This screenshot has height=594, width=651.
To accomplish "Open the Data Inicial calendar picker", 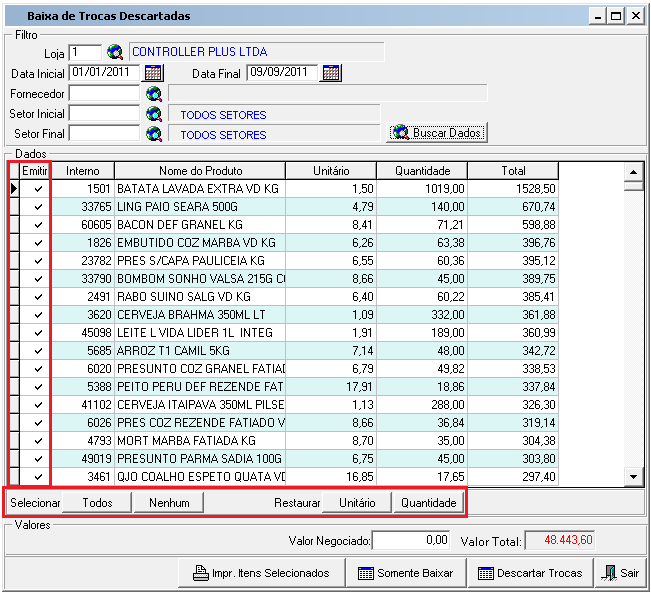I will [153, 73].
